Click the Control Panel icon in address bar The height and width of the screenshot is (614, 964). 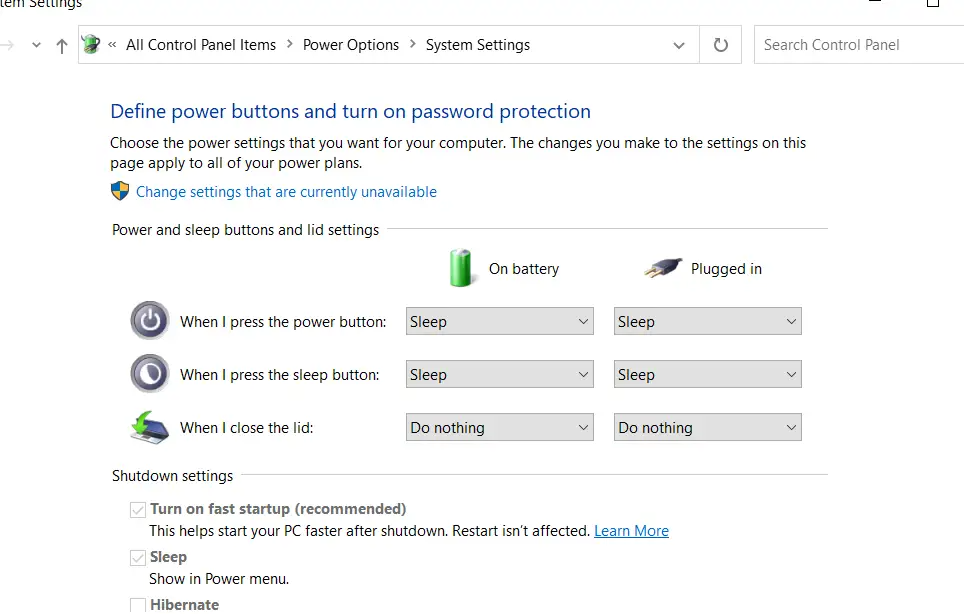tap(91, 45)
